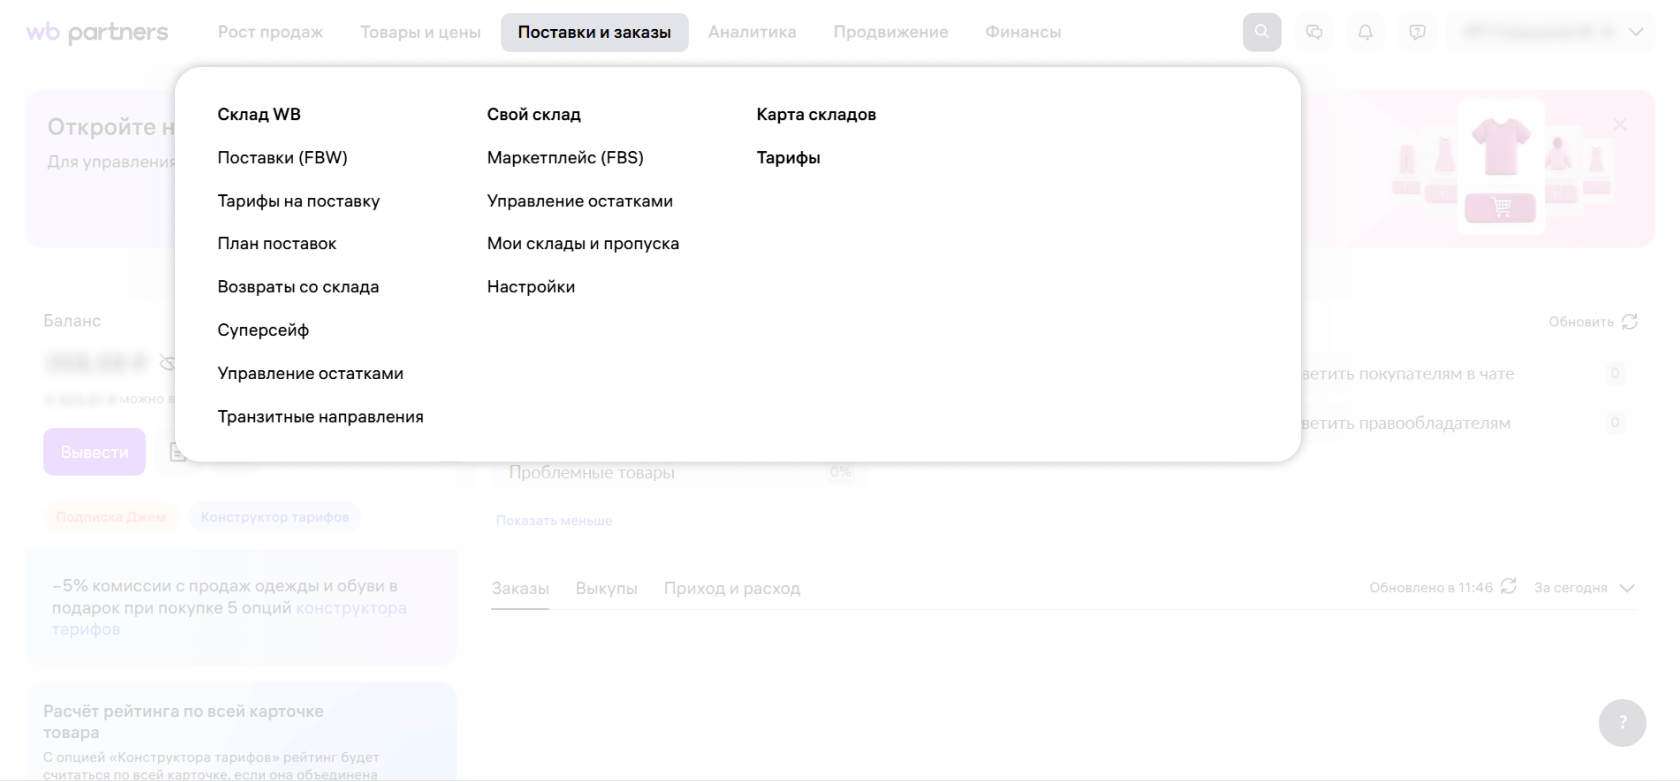Click the Расчёт рейтинга по всей карточке товара heading
The width and height of the screenshot is (1680, 782).
click(183, 722)
